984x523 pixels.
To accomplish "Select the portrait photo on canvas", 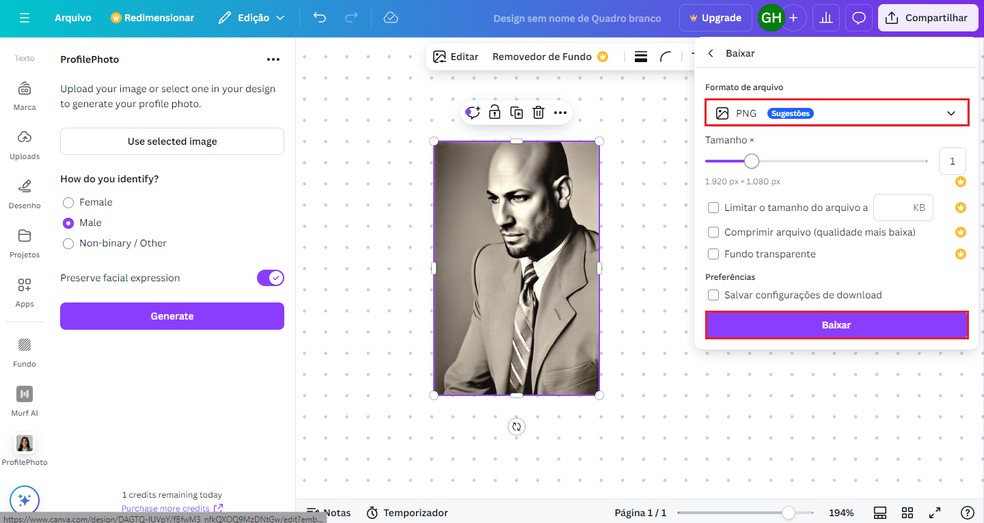I will coord(516,268).
